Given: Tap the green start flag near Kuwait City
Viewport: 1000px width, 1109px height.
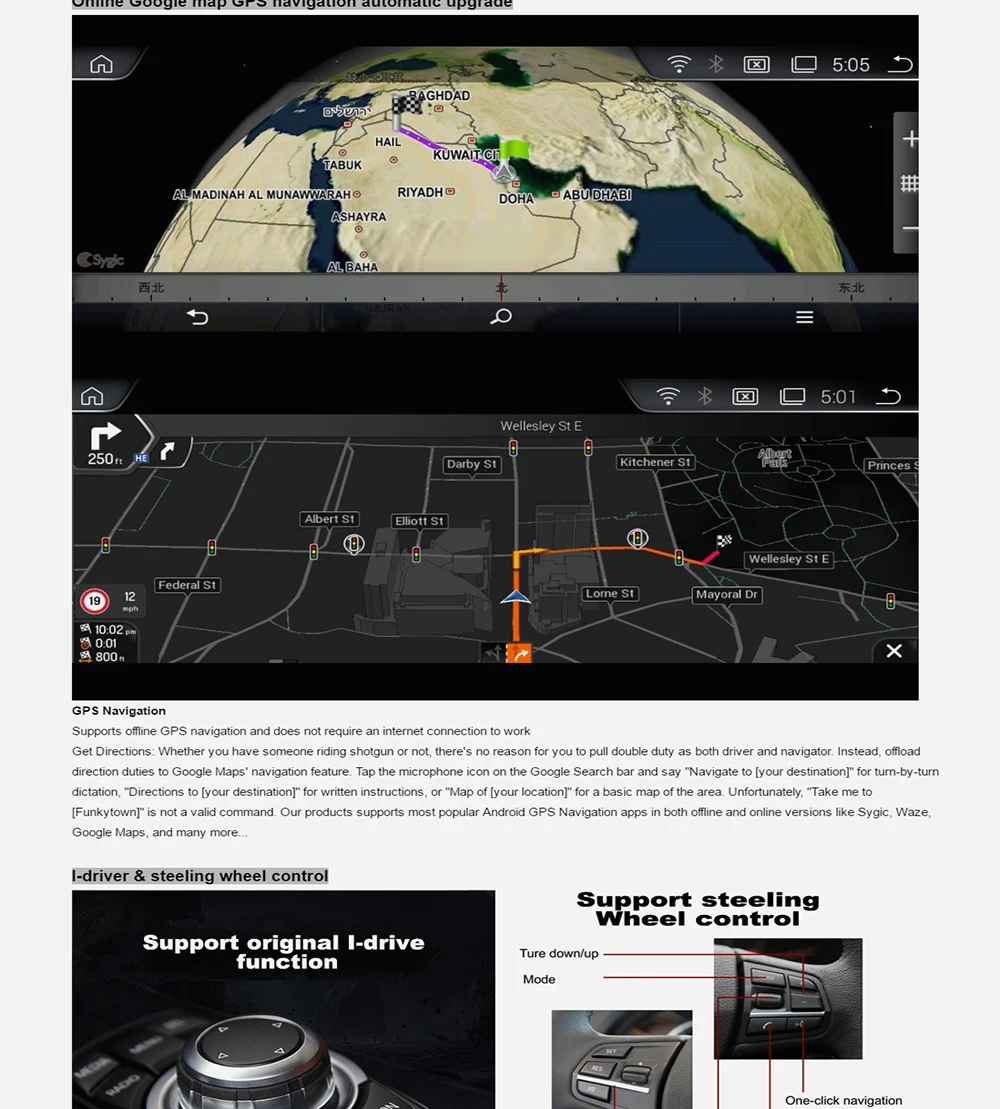Looking at the screenshot, I should point(513,150).
